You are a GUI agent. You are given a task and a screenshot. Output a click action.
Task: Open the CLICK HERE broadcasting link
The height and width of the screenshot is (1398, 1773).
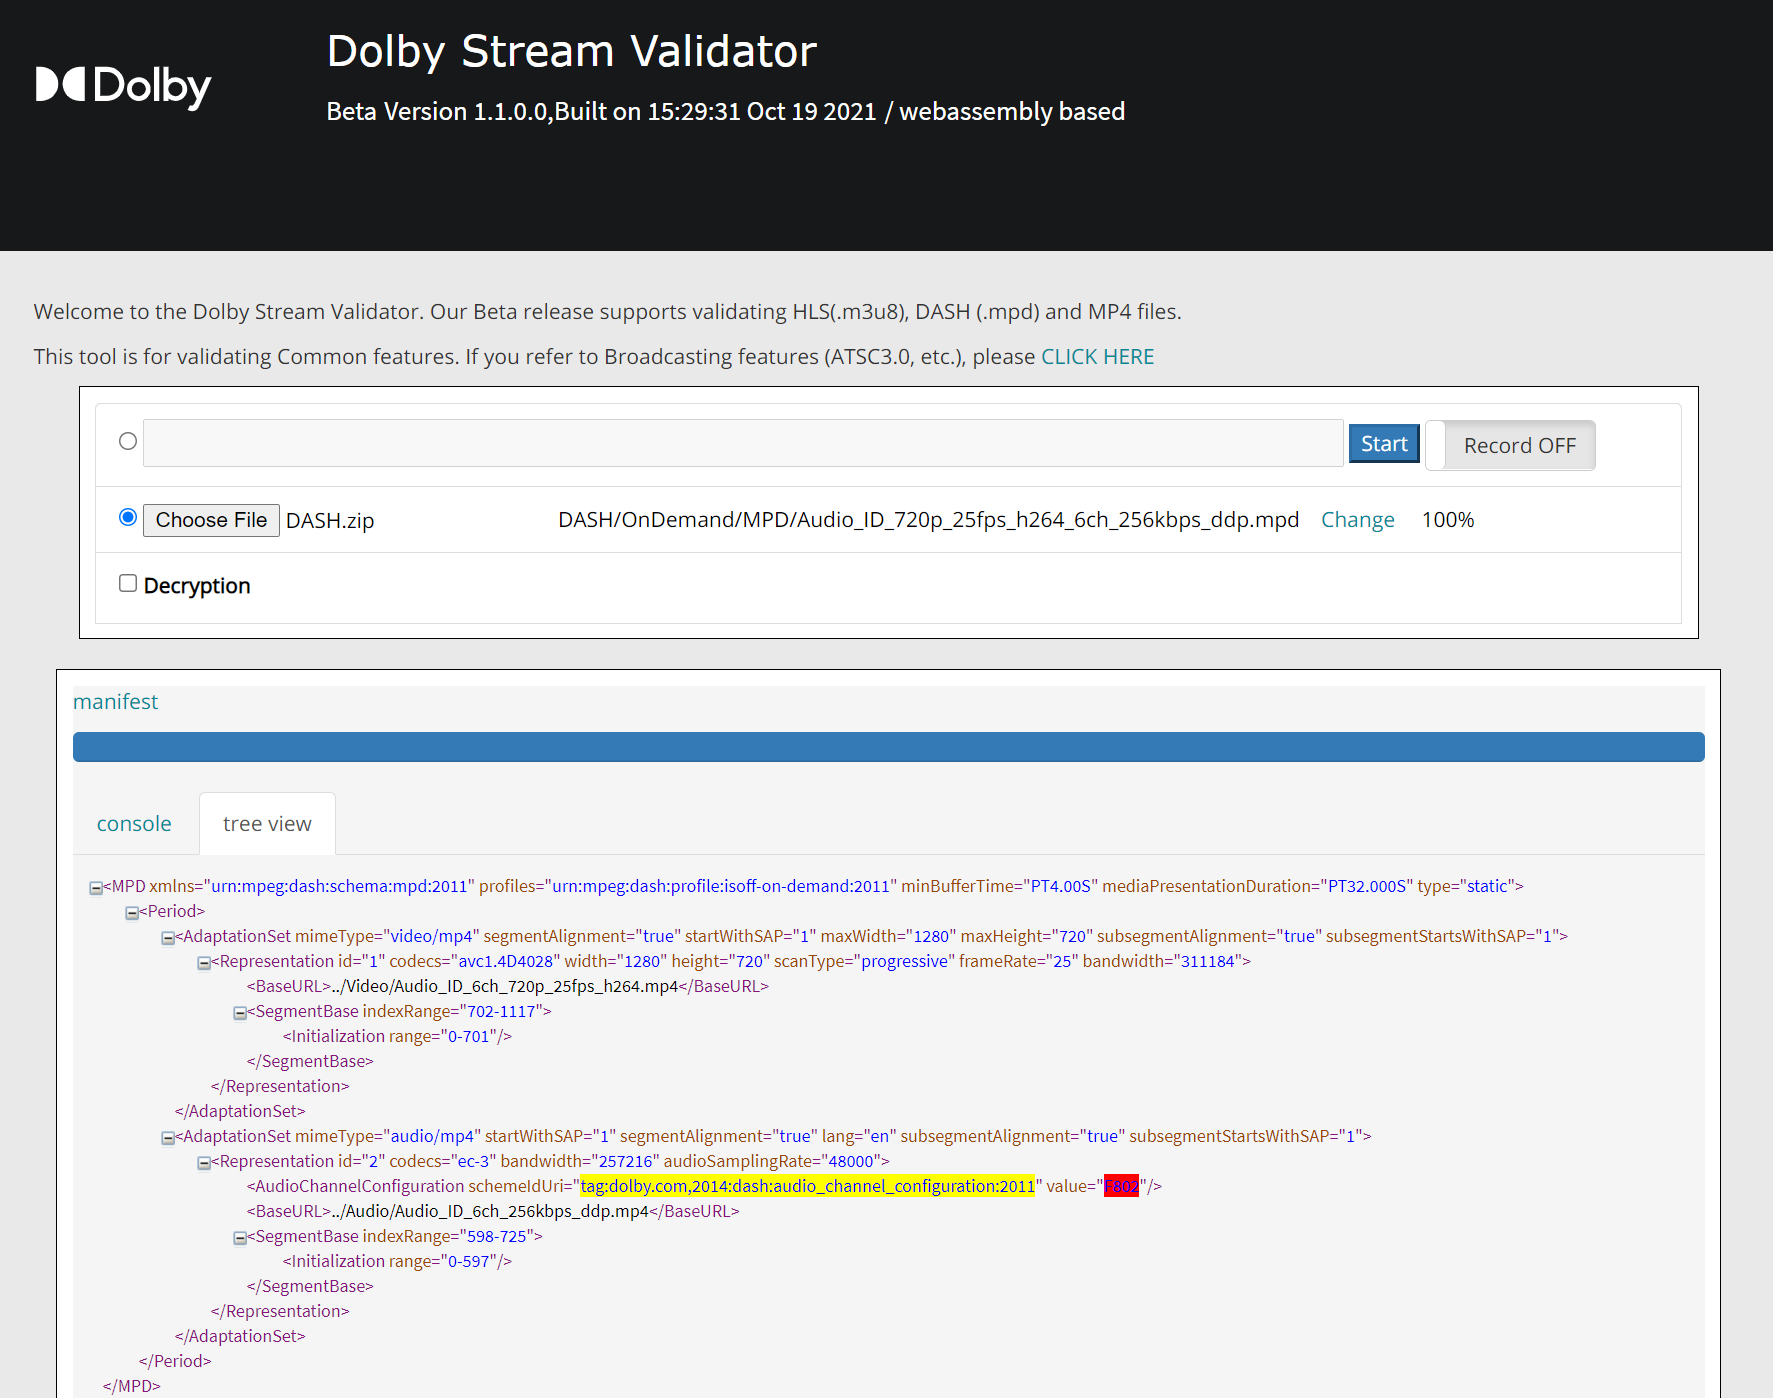(1097, 356)
